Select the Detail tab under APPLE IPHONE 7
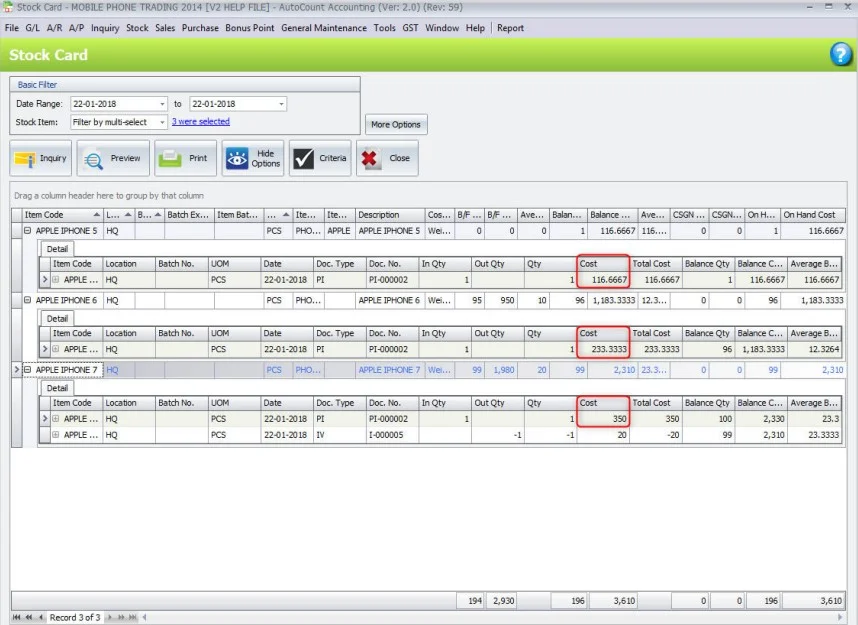The width and height of the screenshot is (858, 625). [57, 388]
